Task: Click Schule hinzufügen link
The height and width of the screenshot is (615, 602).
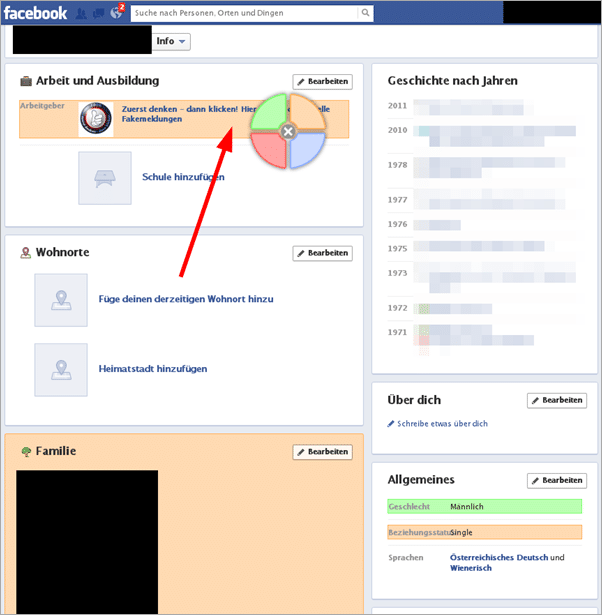Action: (x=183, y=177)
